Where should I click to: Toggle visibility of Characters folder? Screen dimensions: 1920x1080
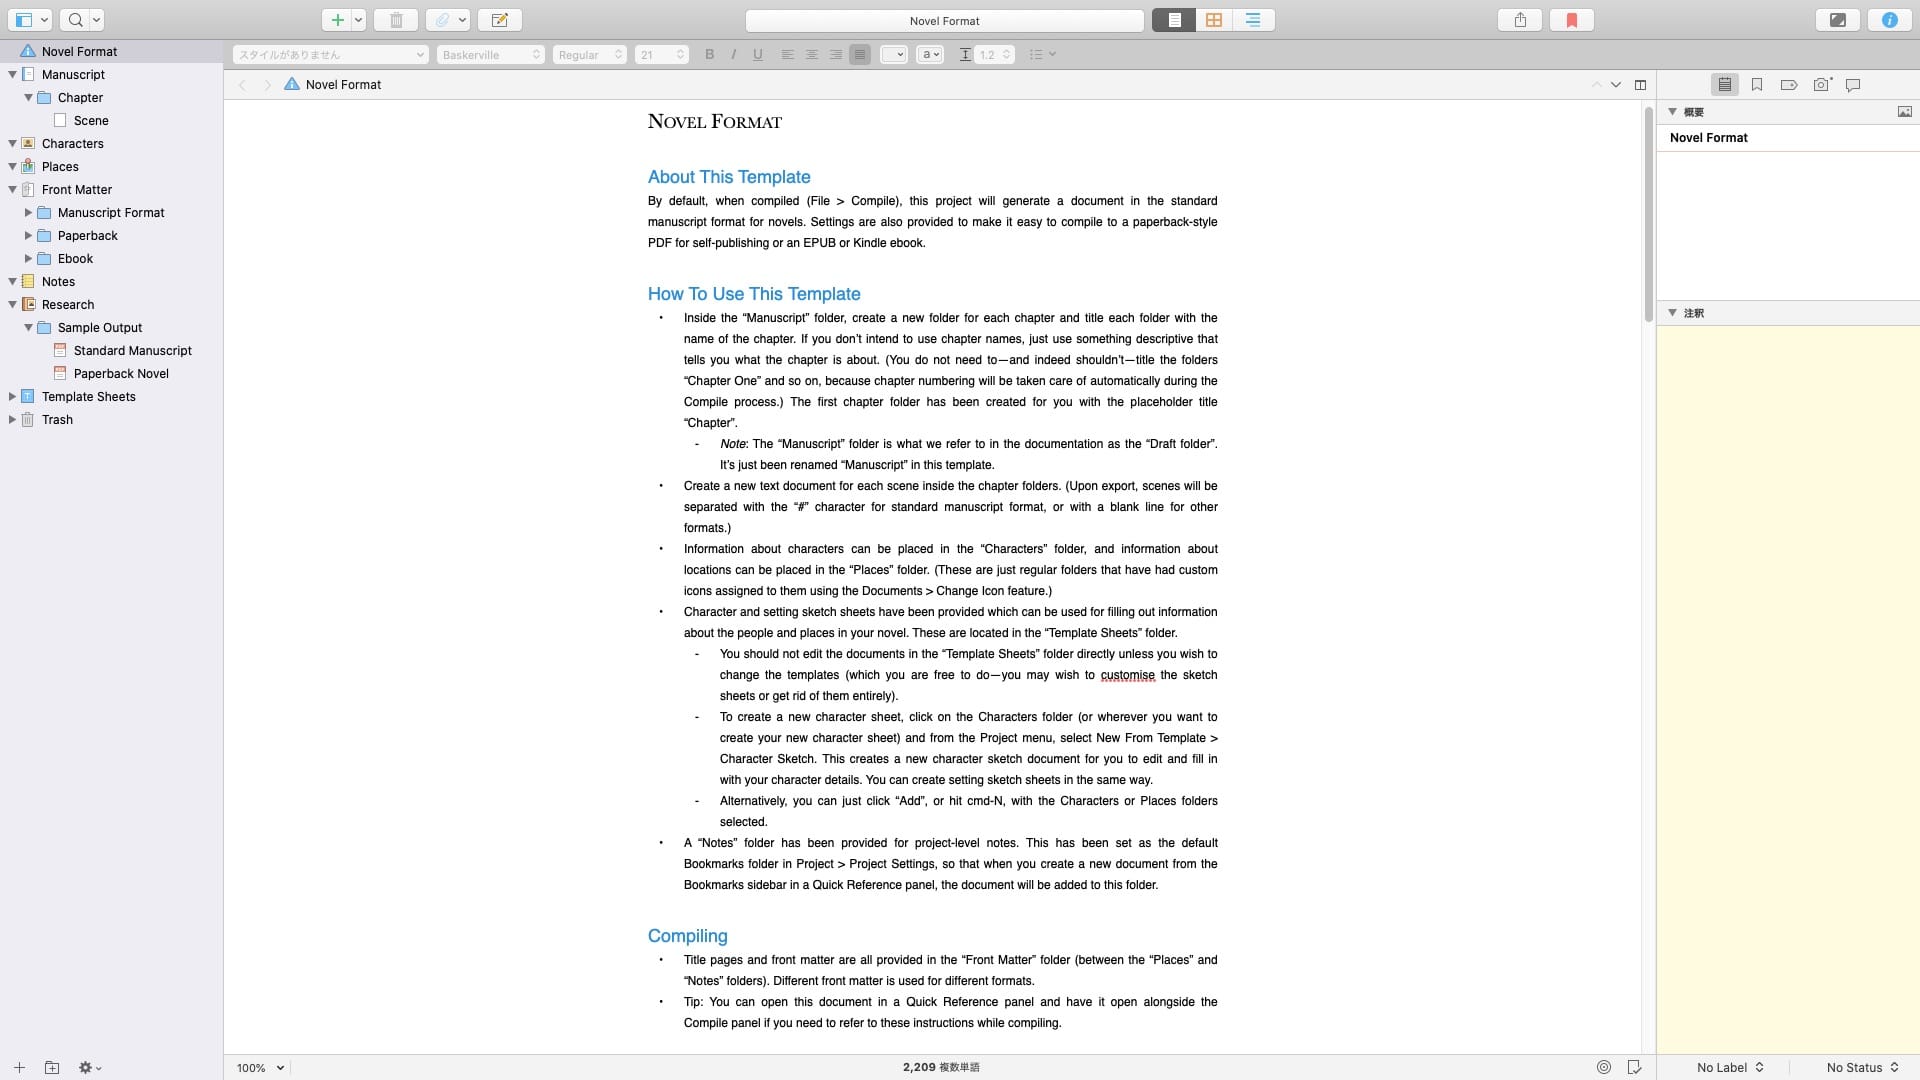point(12,142)
